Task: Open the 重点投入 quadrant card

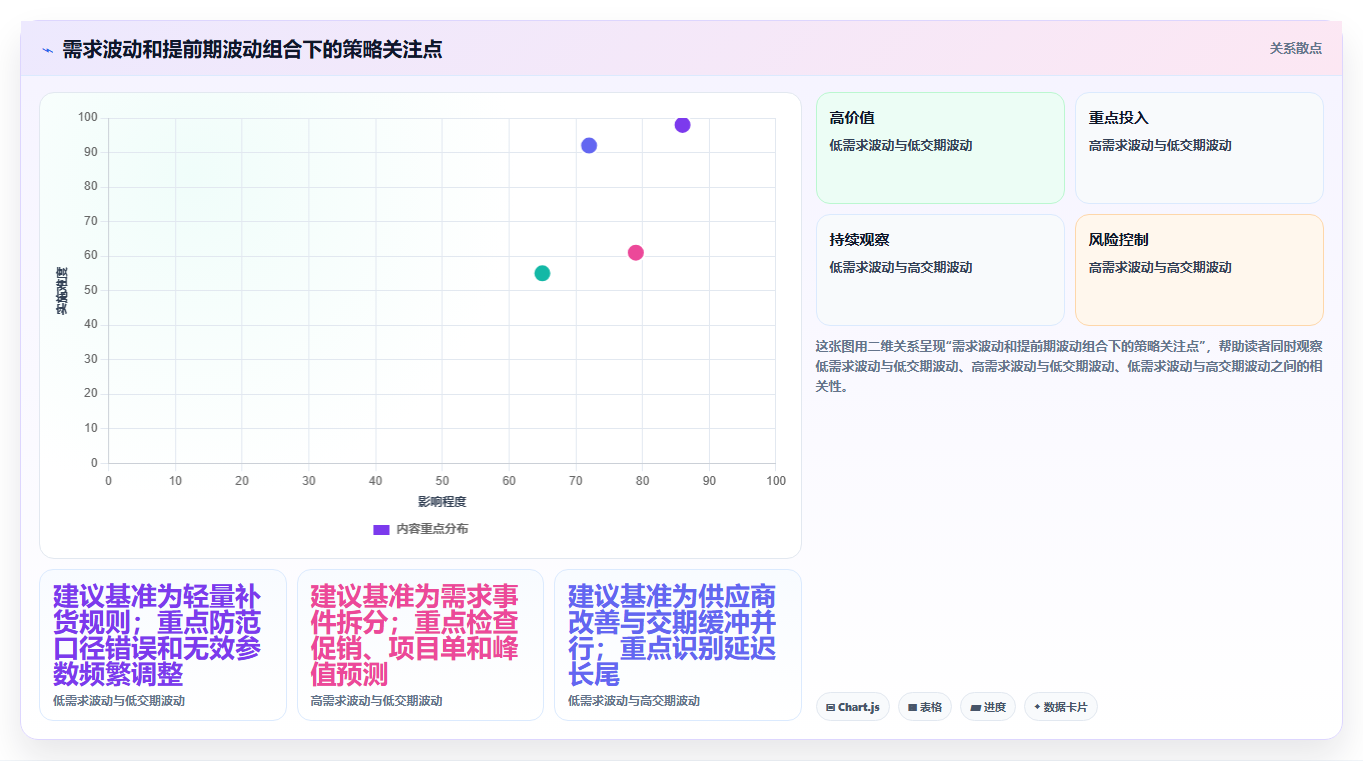Action: [x=1199, y=148]
